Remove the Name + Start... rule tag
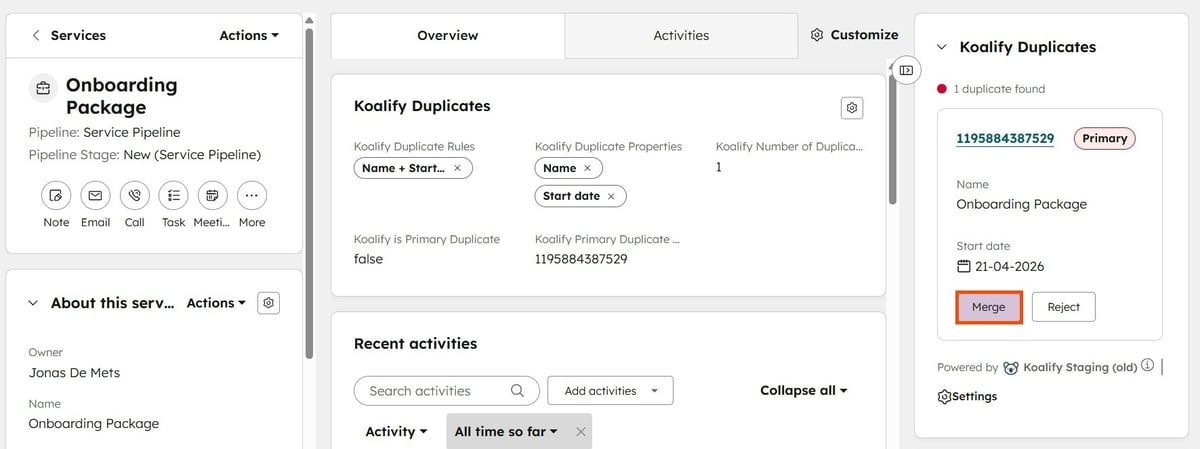The image size is (1200, 449). tap(457, 168)
